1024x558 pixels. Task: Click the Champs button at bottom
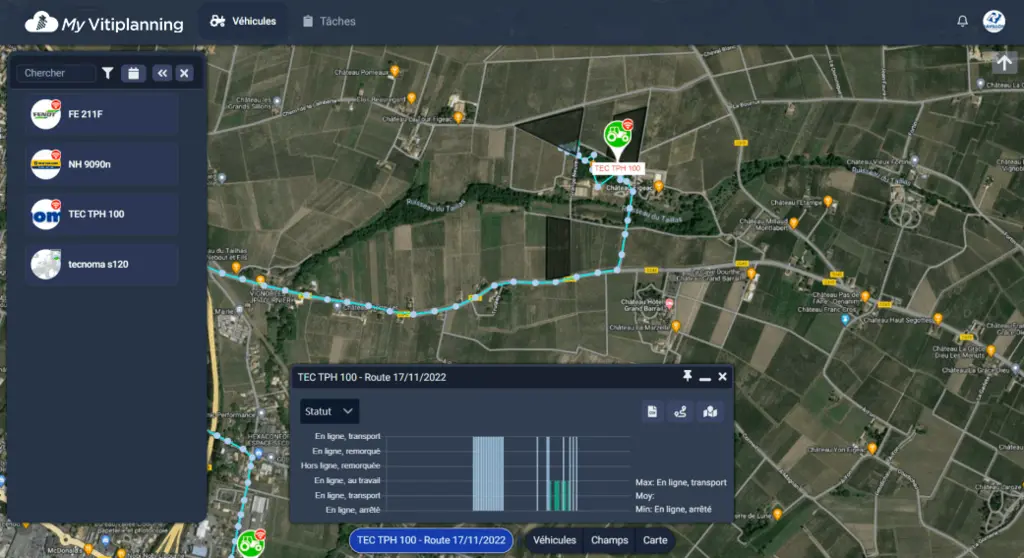pos(609,540)
